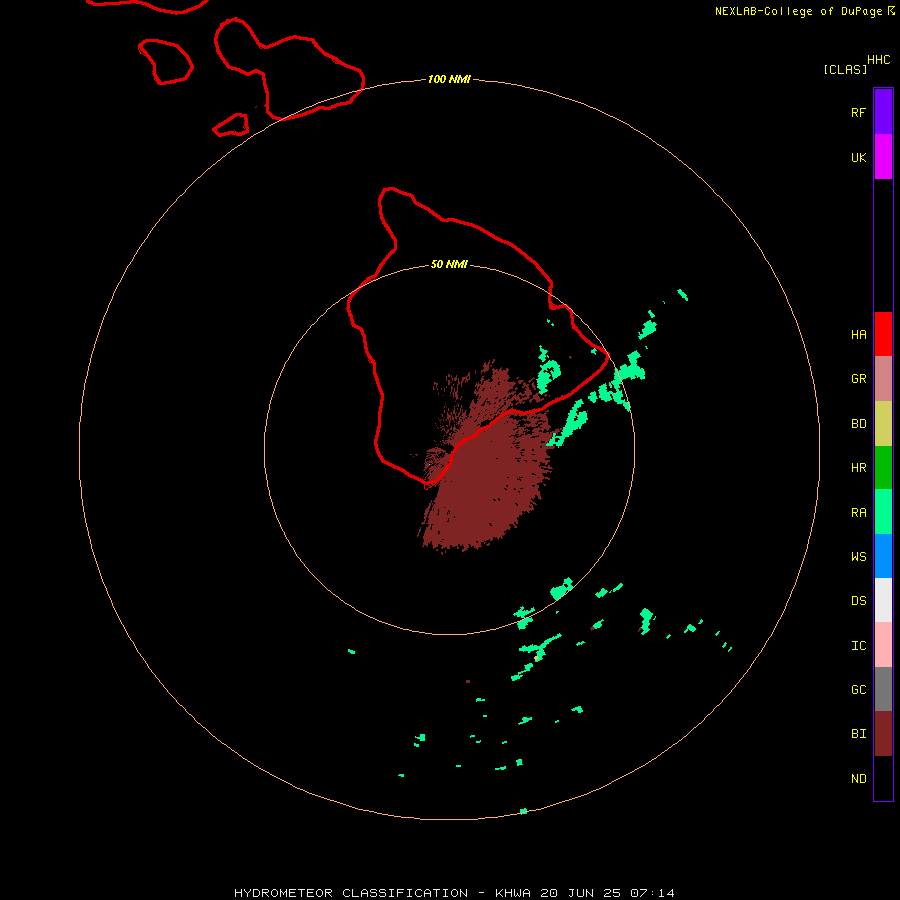Screen dimensions: 900x900
Task: Click the HA red legend swatch
Action: coord(883,334)
